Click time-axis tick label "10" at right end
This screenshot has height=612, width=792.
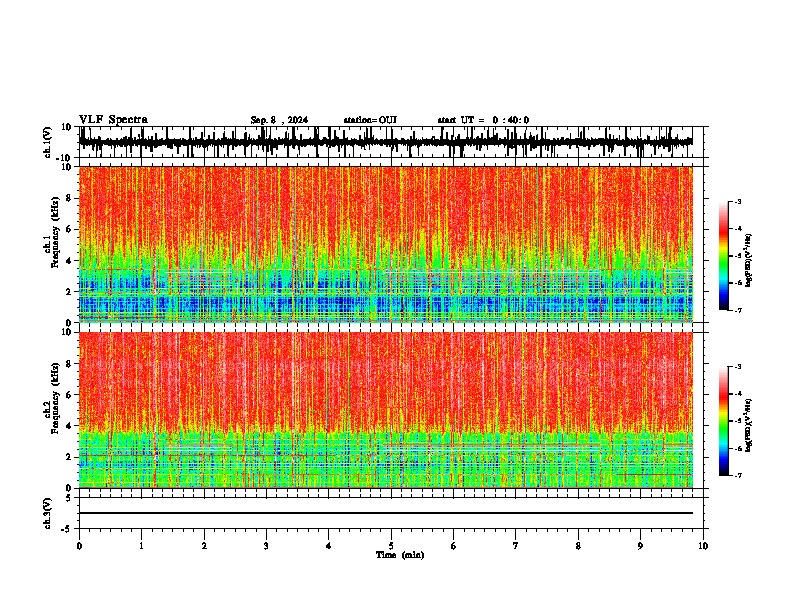[703, 546]
